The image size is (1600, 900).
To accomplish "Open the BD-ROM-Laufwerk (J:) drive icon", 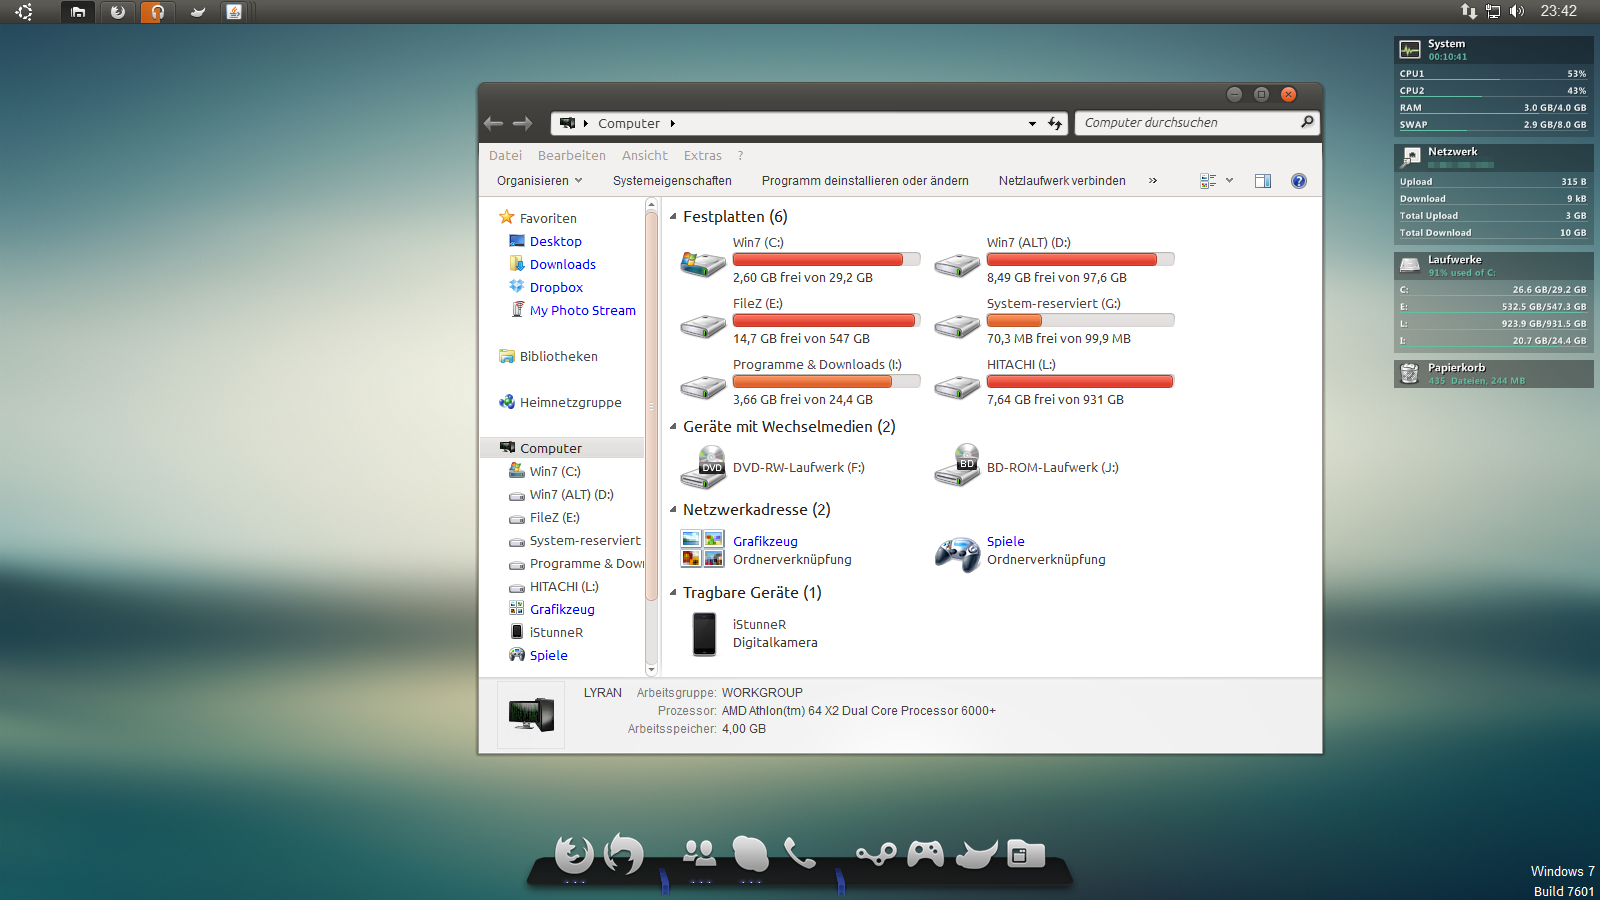I will tap(957, 466).
